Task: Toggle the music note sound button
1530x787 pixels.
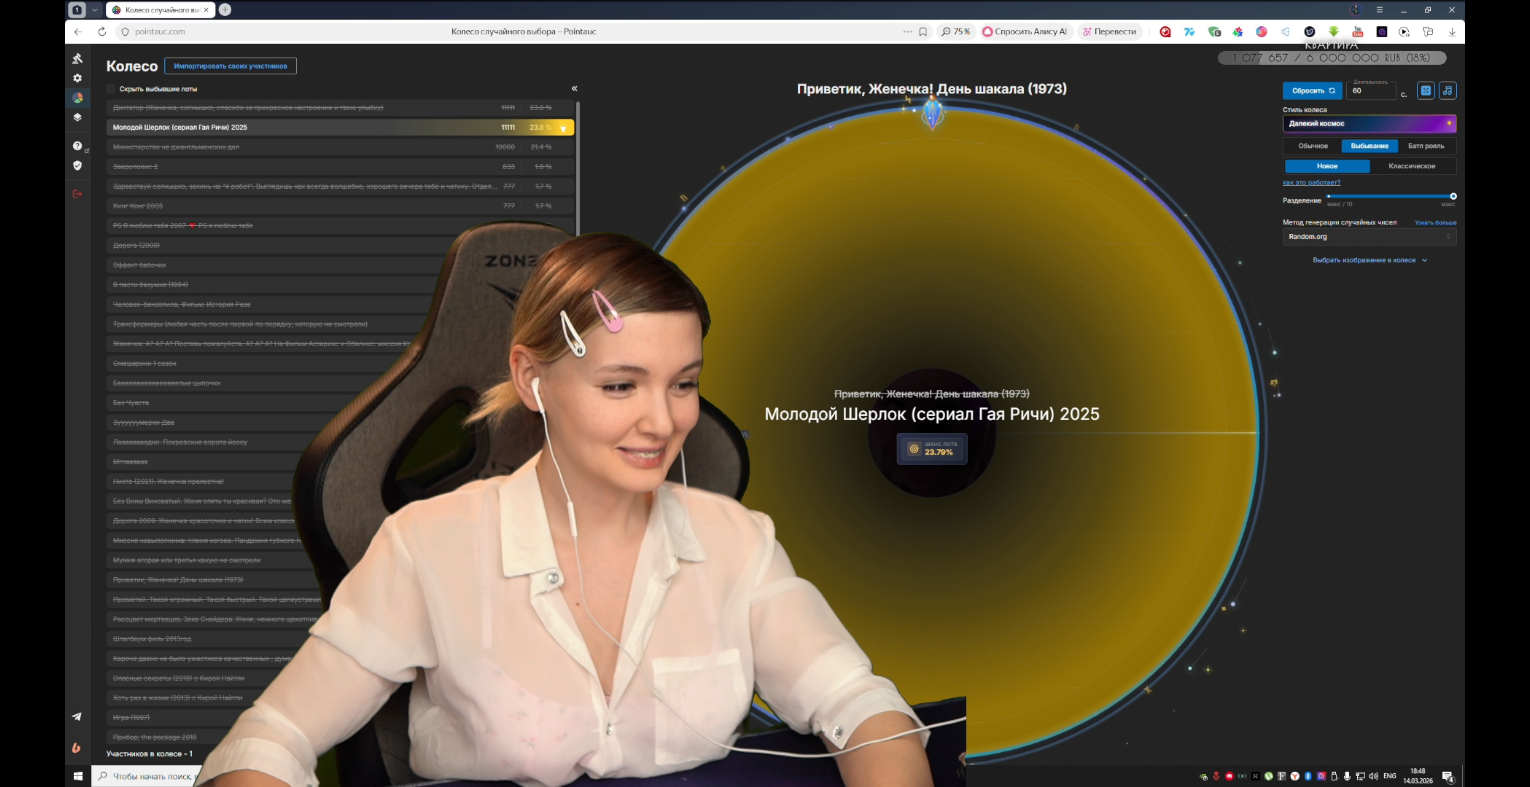Action: [1448, 90]
